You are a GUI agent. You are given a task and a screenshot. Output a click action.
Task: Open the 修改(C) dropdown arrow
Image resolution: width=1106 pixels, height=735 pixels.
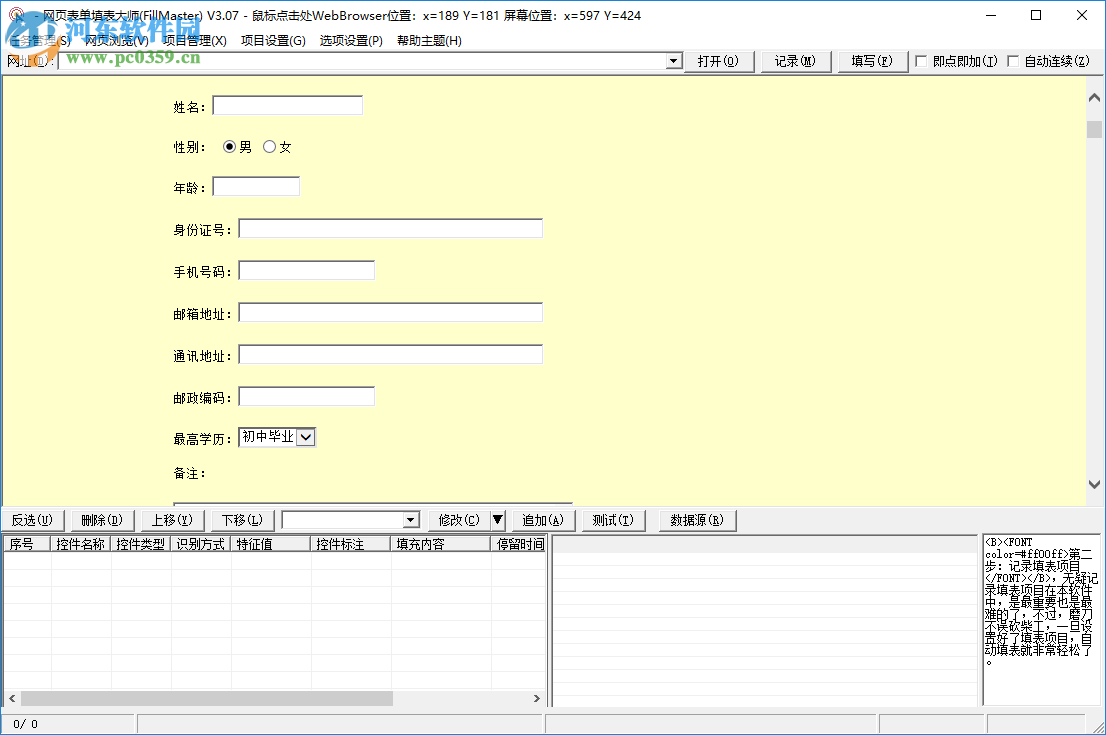coord(497,519)
